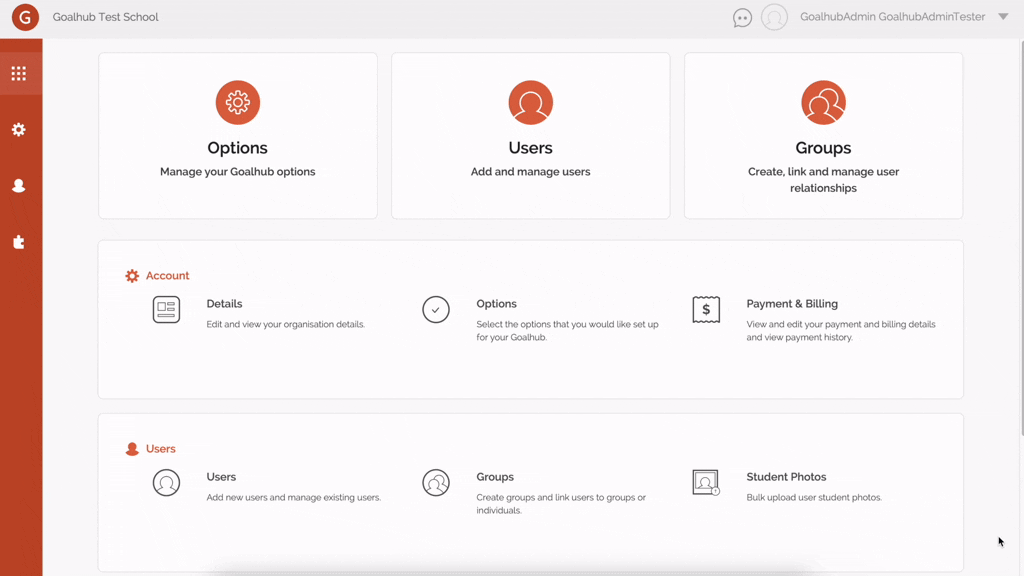This screenshot has height=576, width=1024.
Task: Click the person icon on the Users card
Action: click(x=530, y=102)
